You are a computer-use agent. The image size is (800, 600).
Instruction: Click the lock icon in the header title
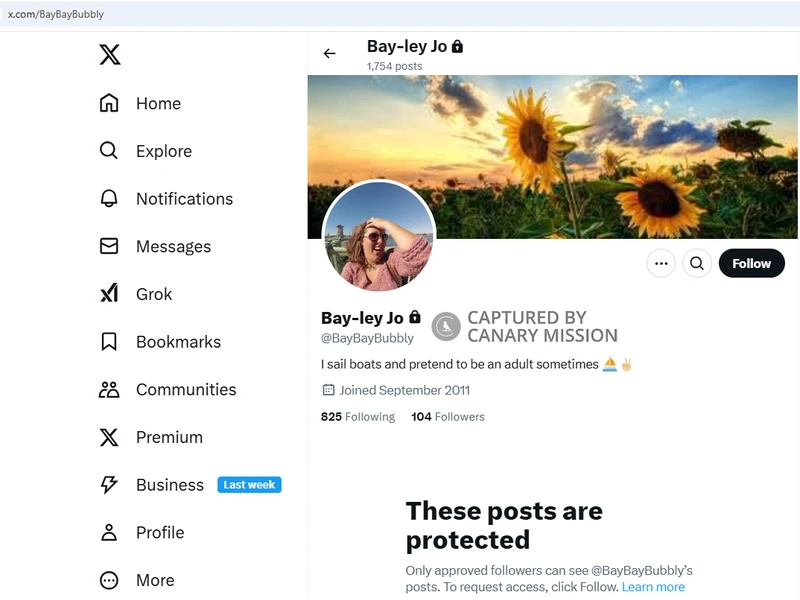tap(458, 46)
